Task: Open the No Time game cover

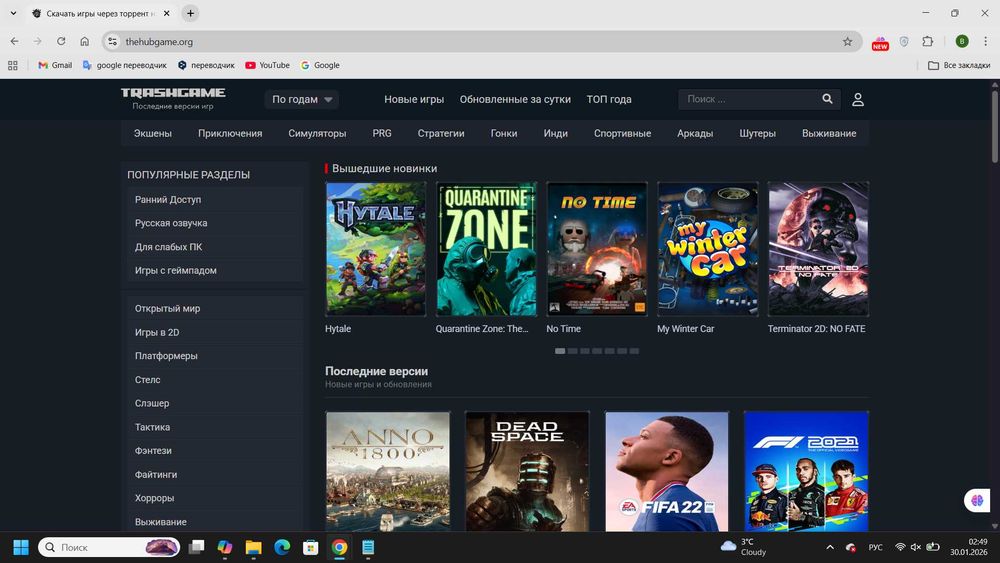Action: pos(597,249)
